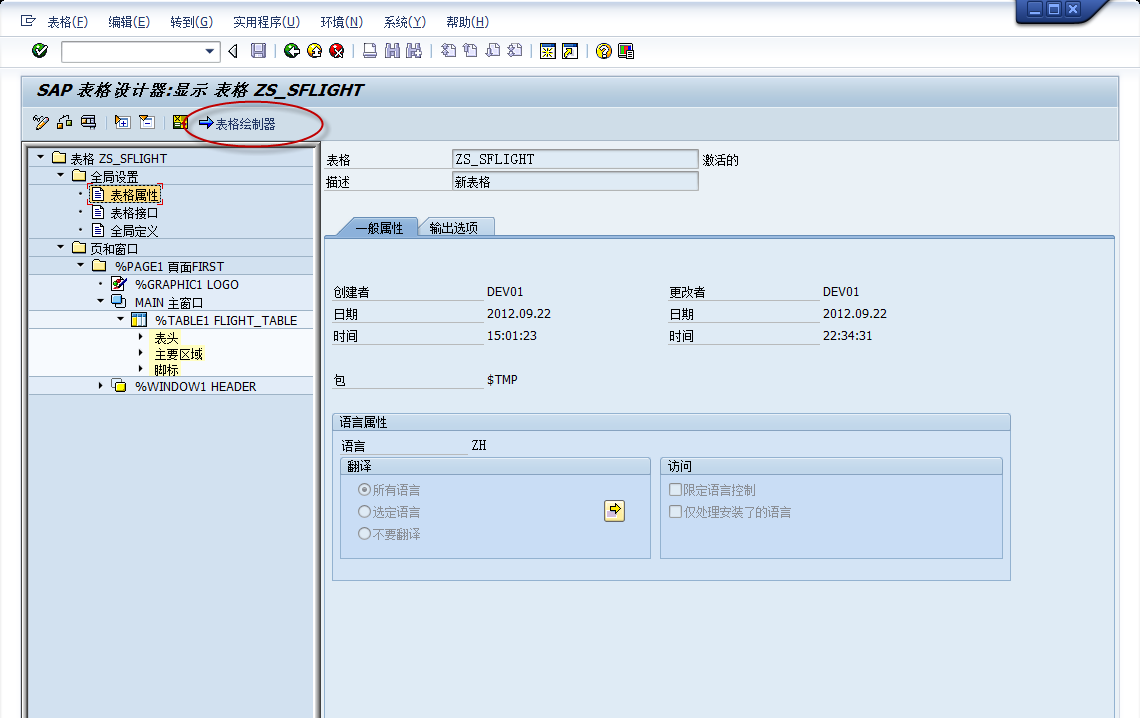Click the 表格绘制器 button
Viewport: 1140px width, 718px height.
[238, 124]
